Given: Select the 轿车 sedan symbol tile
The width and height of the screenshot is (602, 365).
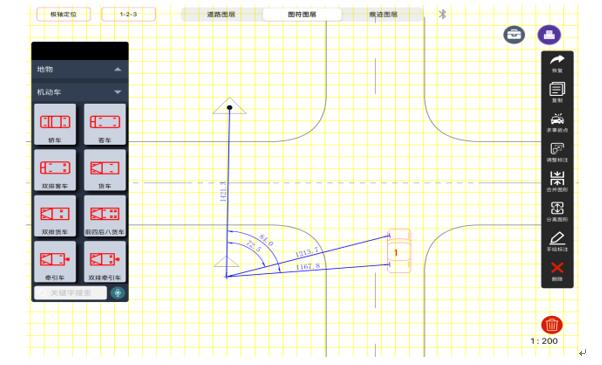Looking at the screenshot, I should pos(55,124).
